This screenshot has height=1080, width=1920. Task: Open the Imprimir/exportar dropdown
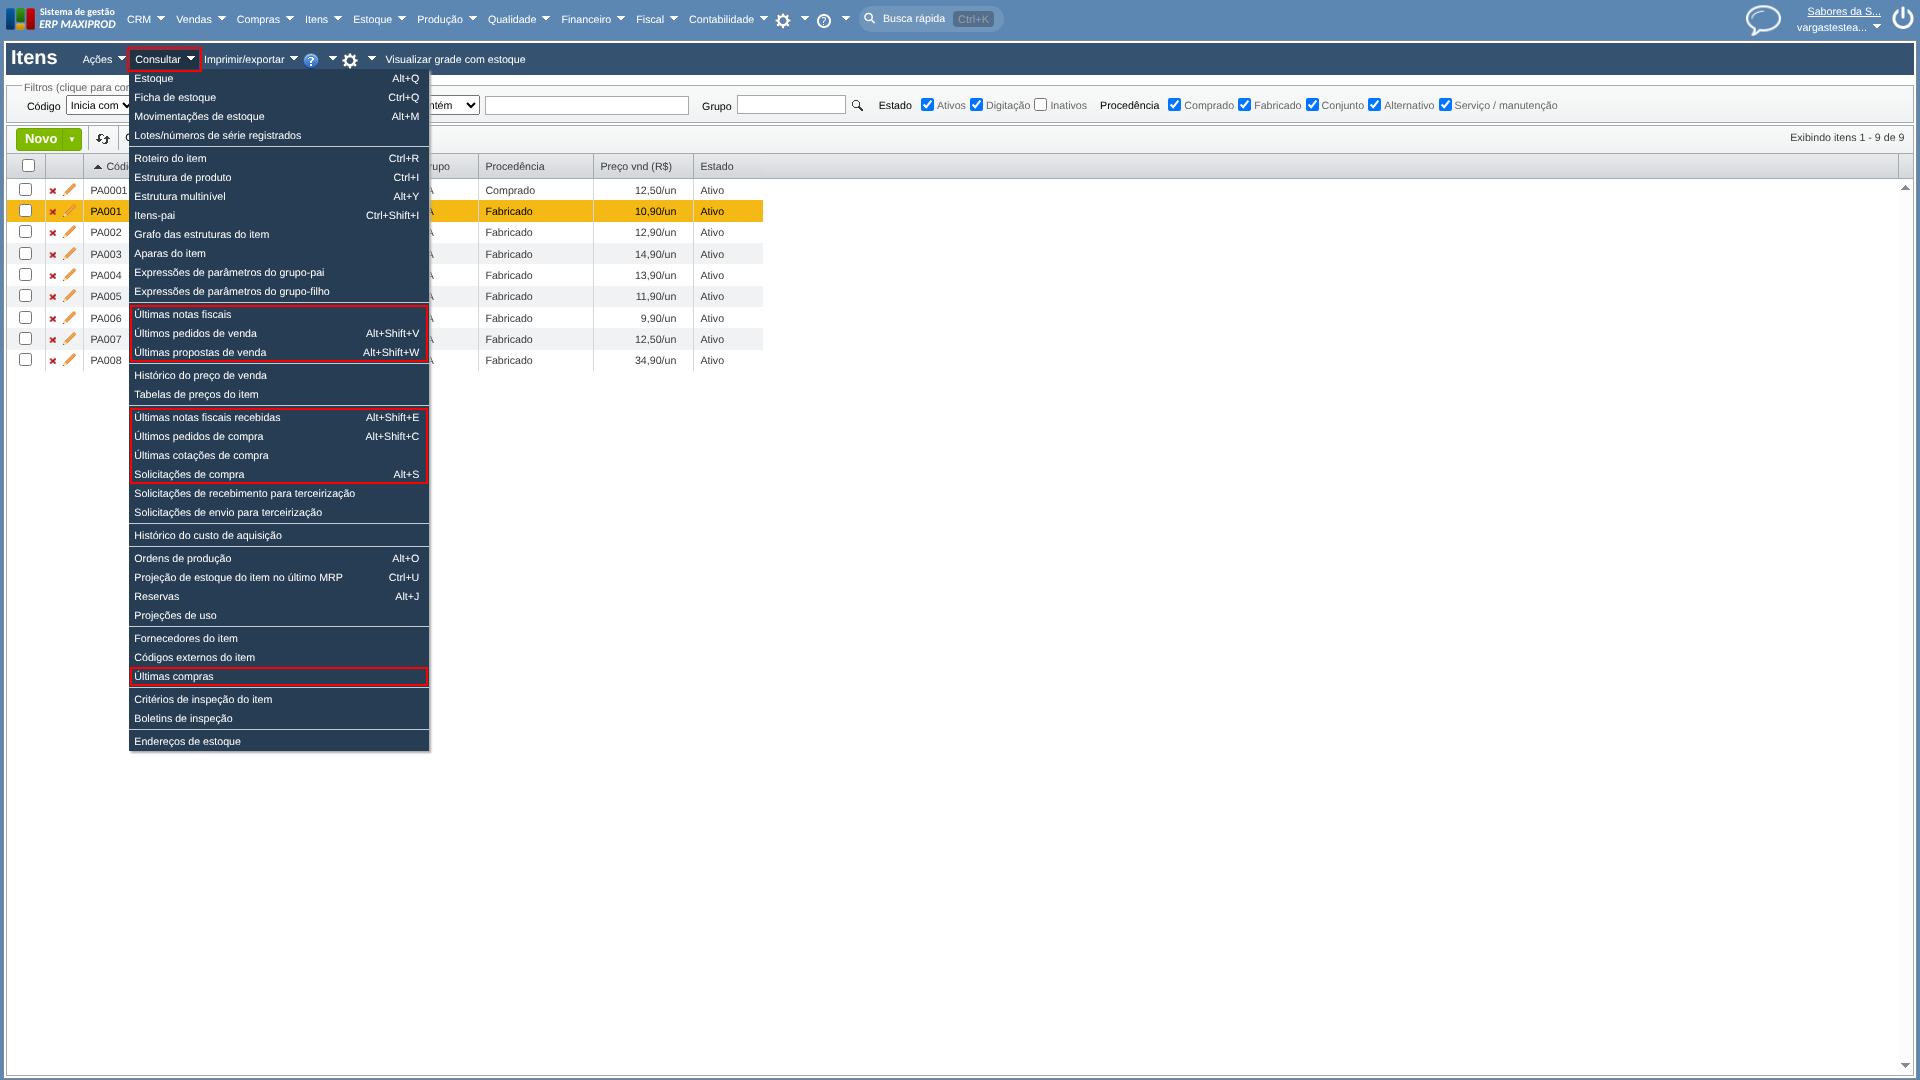pyautogui.click(x=251, y=59)
